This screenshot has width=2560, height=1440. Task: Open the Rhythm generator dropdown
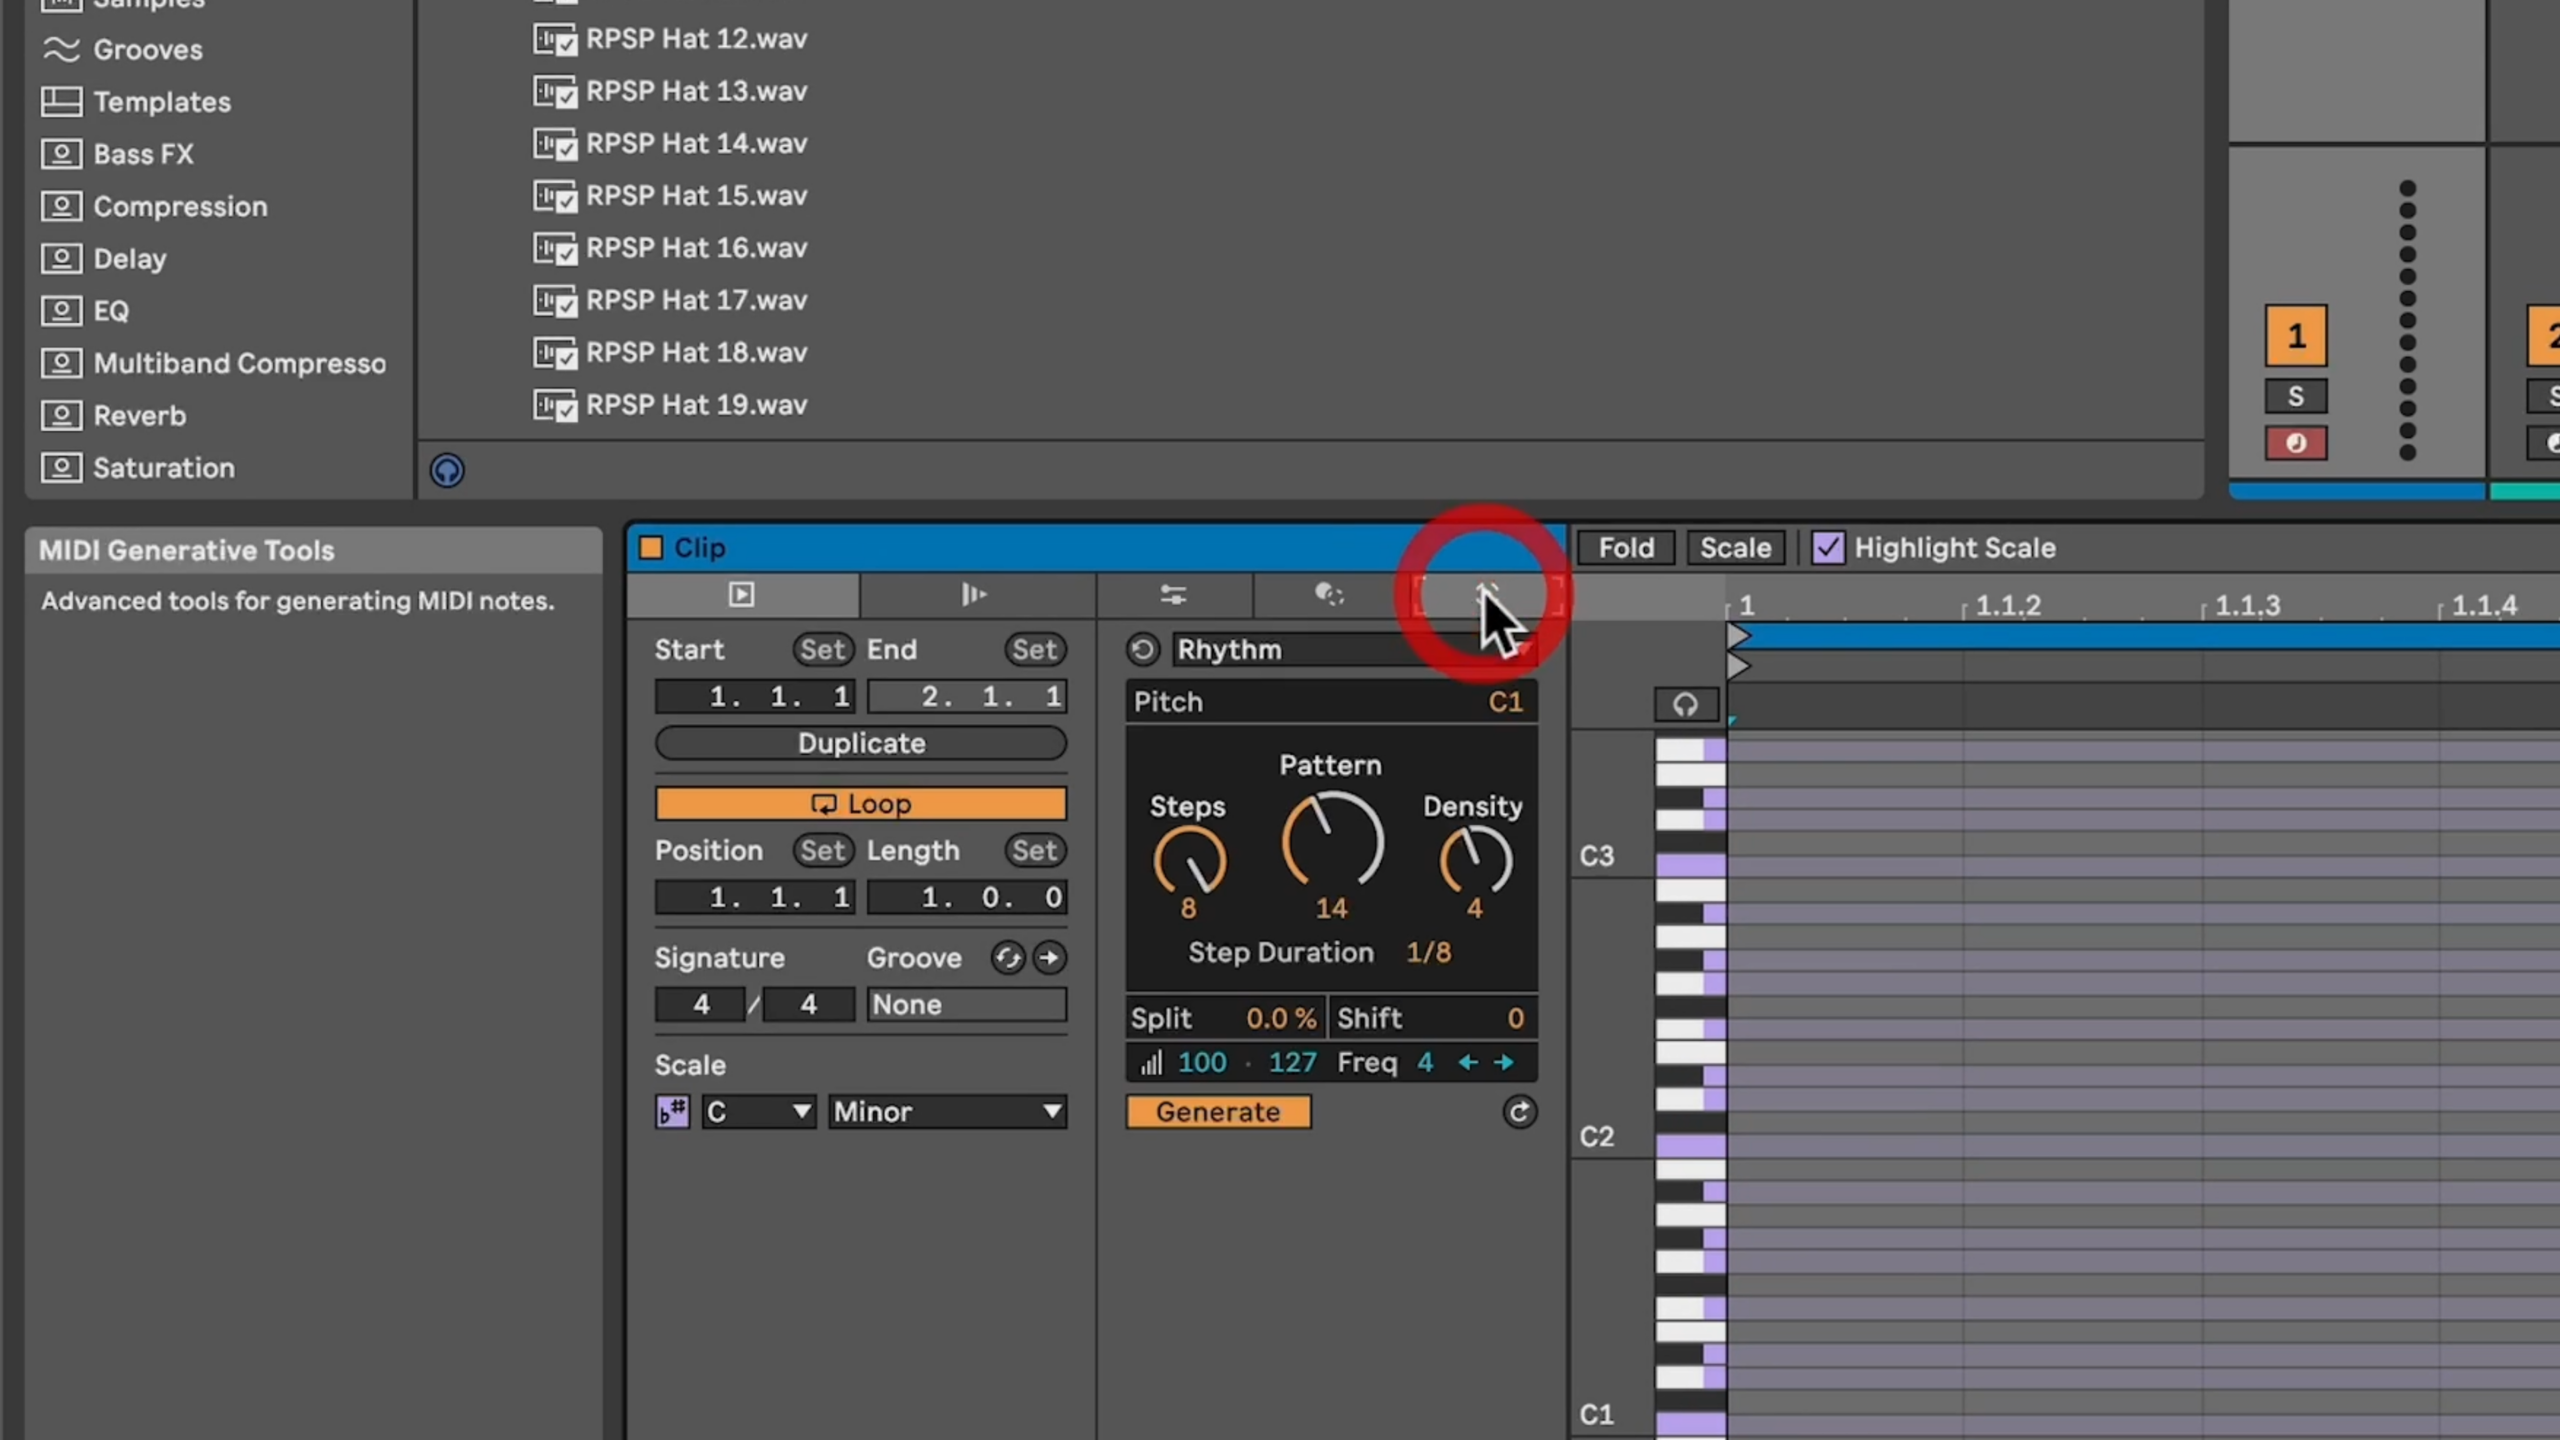pos(1355,650)
